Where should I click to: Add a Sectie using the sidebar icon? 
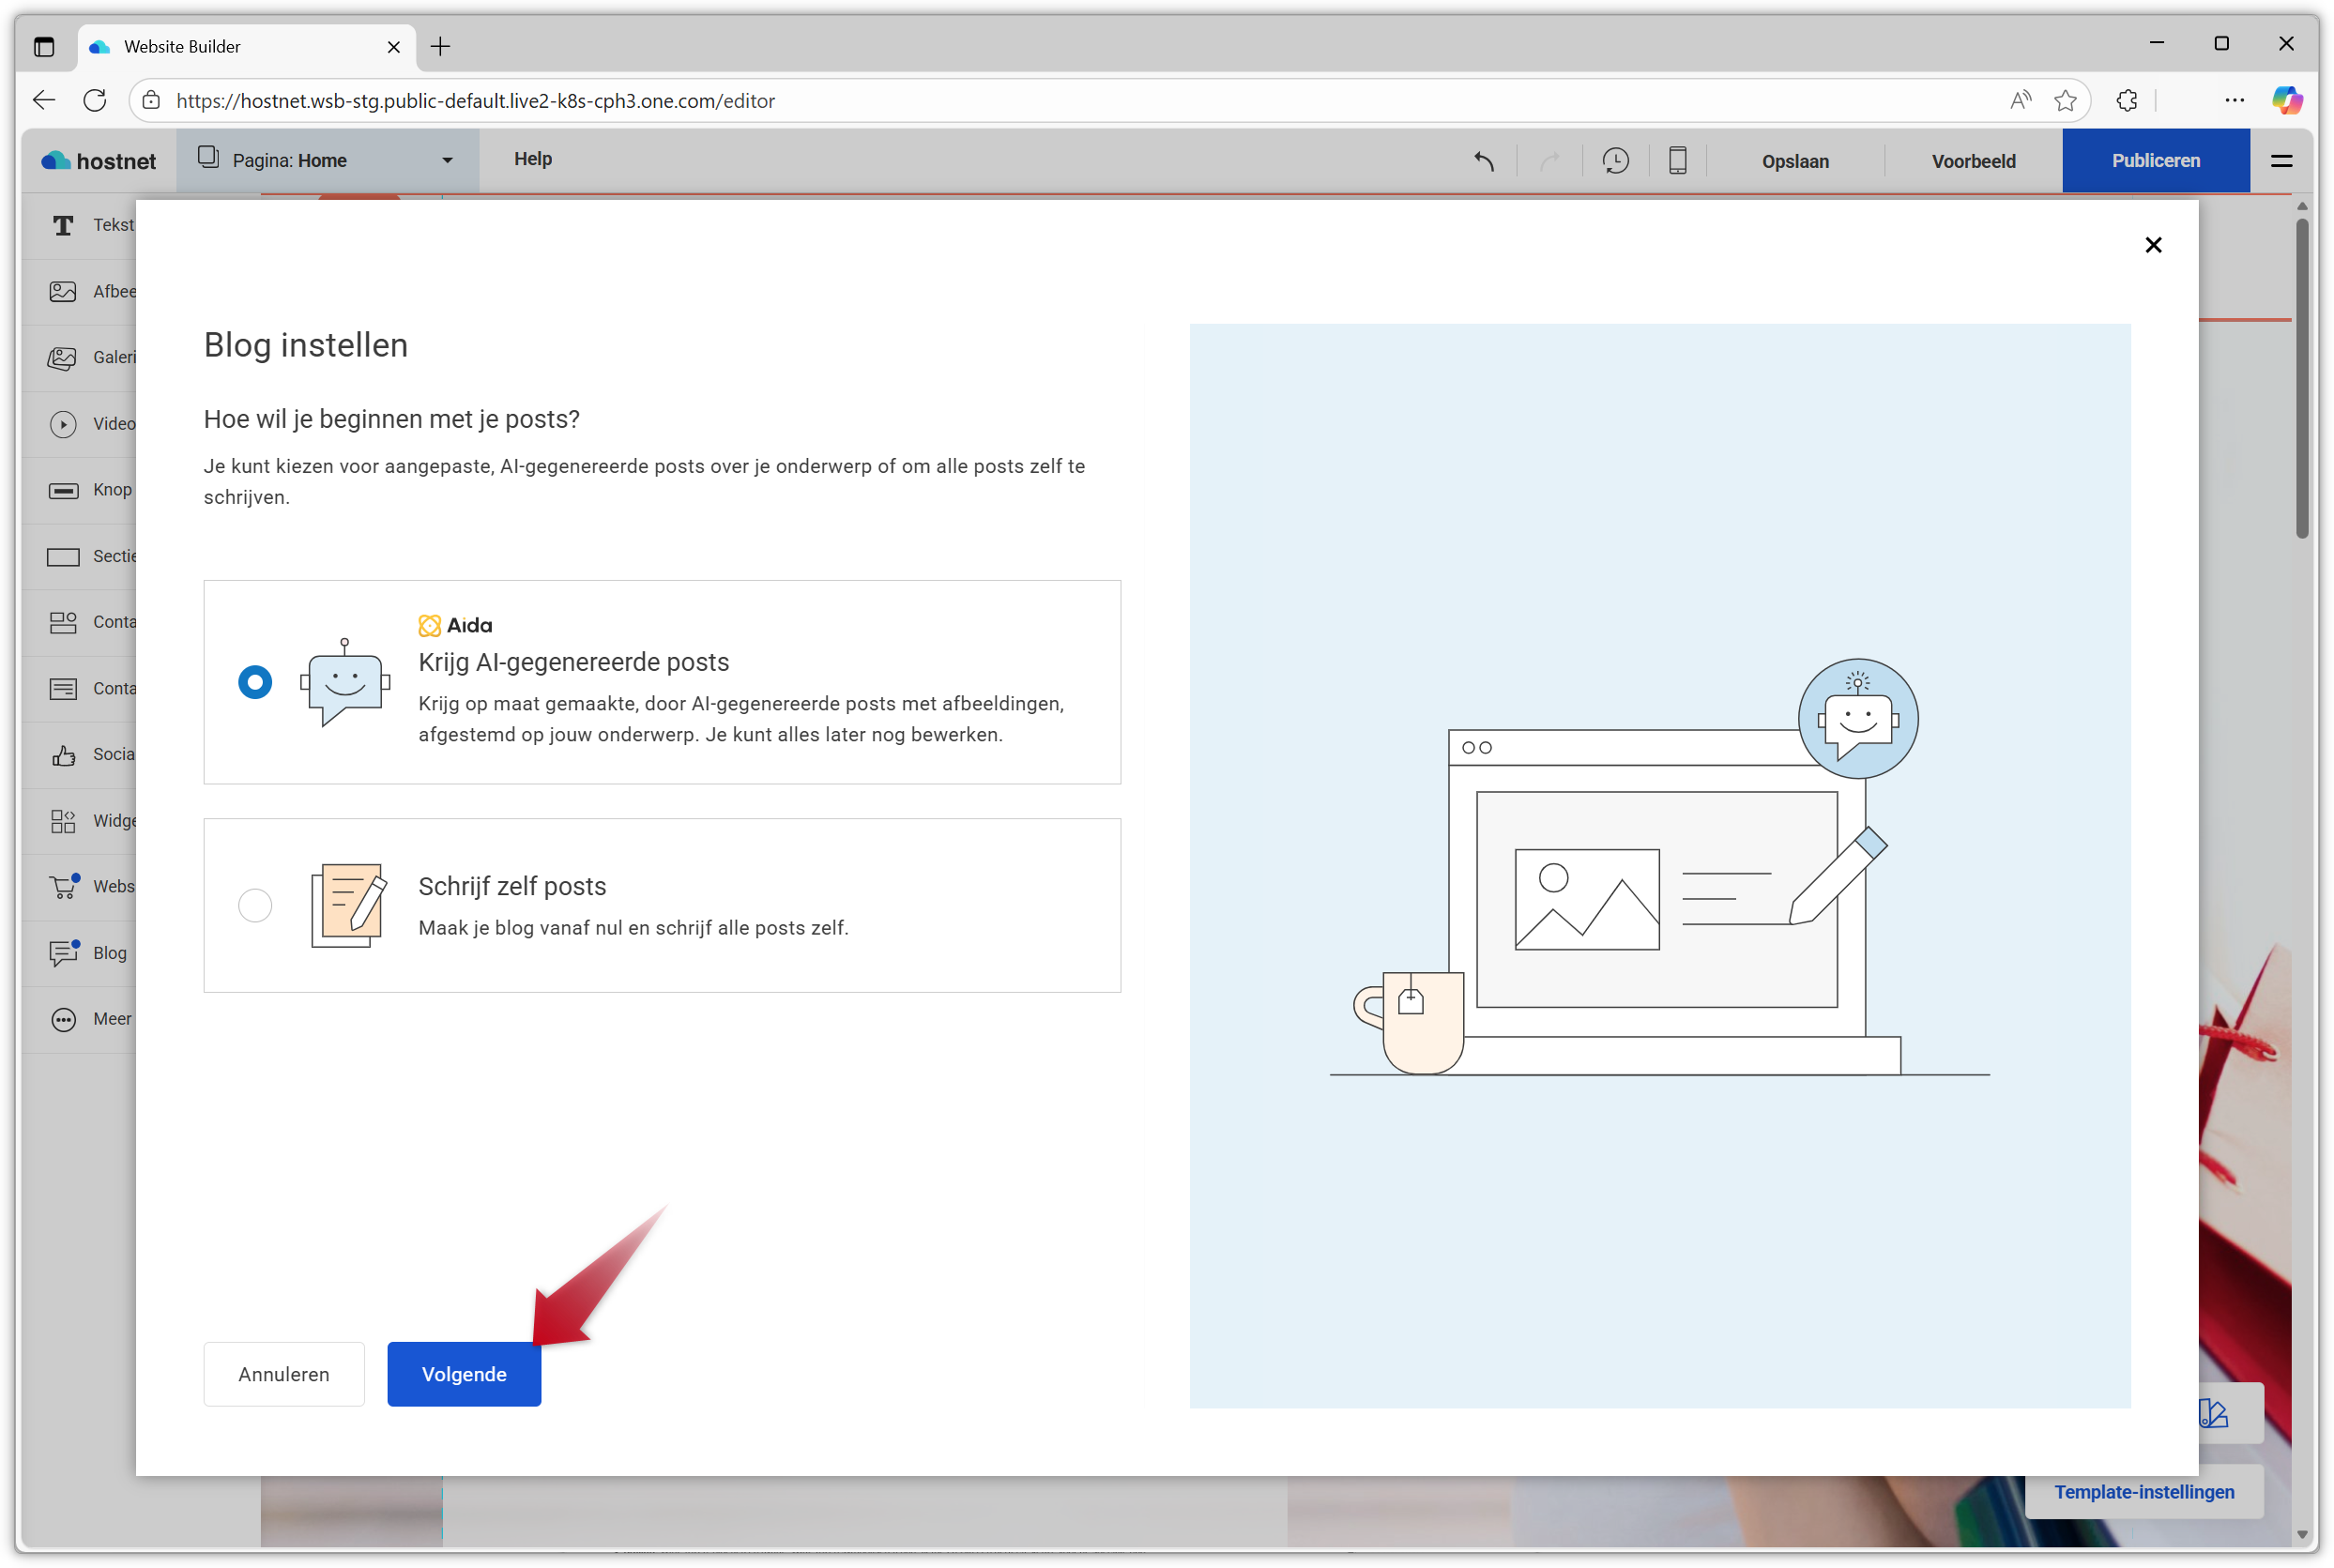(63, 556)
